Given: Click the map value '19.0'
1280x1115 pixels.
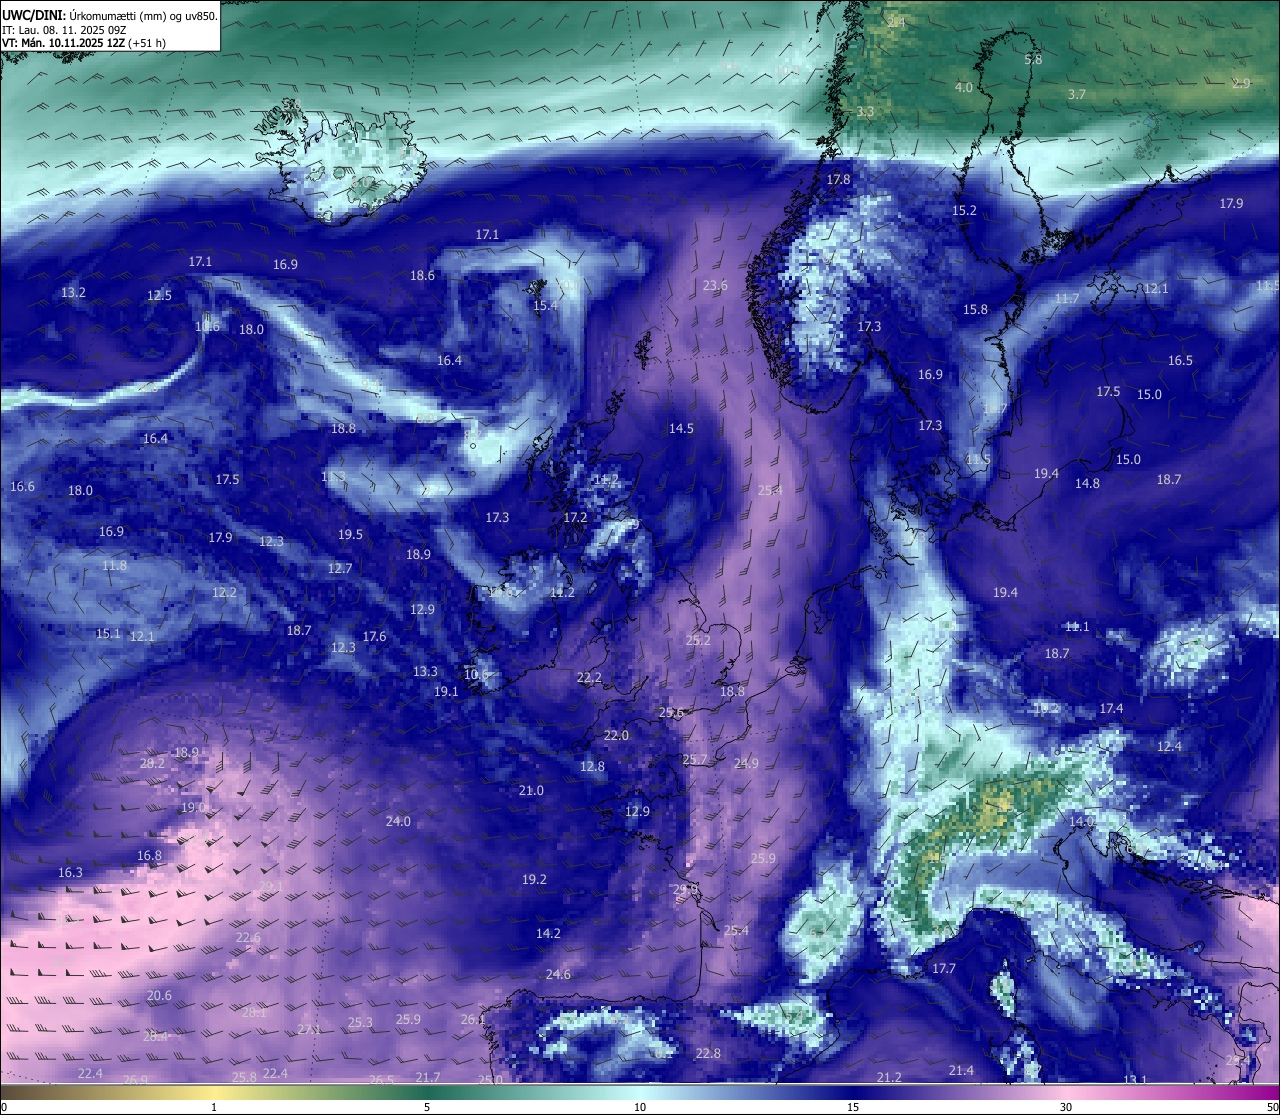Looking at the screenshot, I should coord(193,807).
